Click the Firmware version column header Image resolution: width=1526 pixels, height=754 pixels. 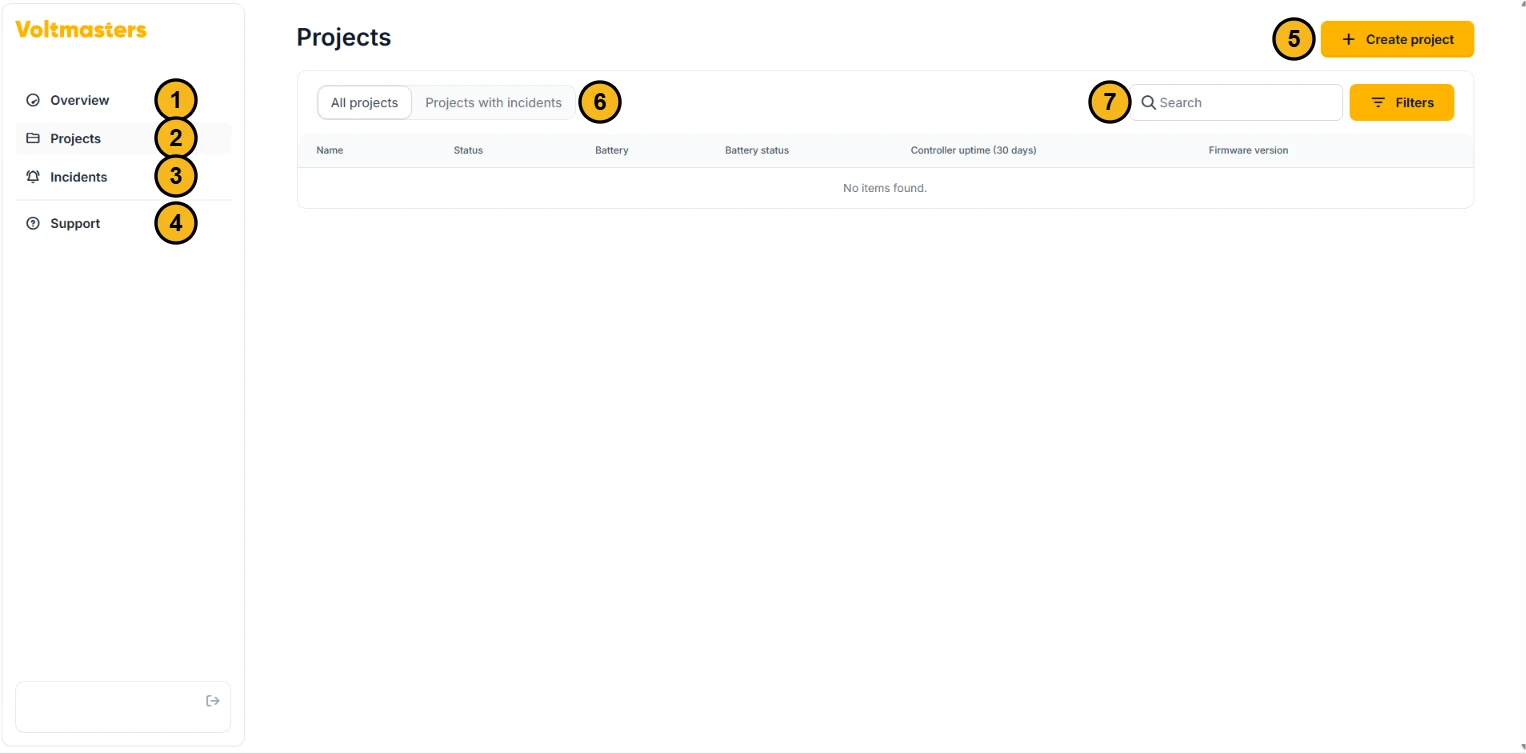pyautogui.click(x=1248, y=151)
